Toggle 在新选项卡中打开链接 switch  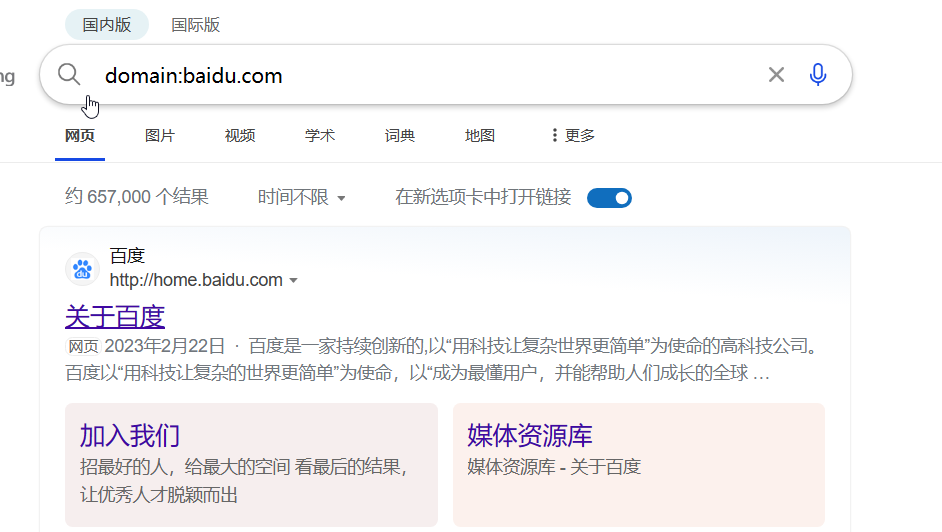point(609,198)
